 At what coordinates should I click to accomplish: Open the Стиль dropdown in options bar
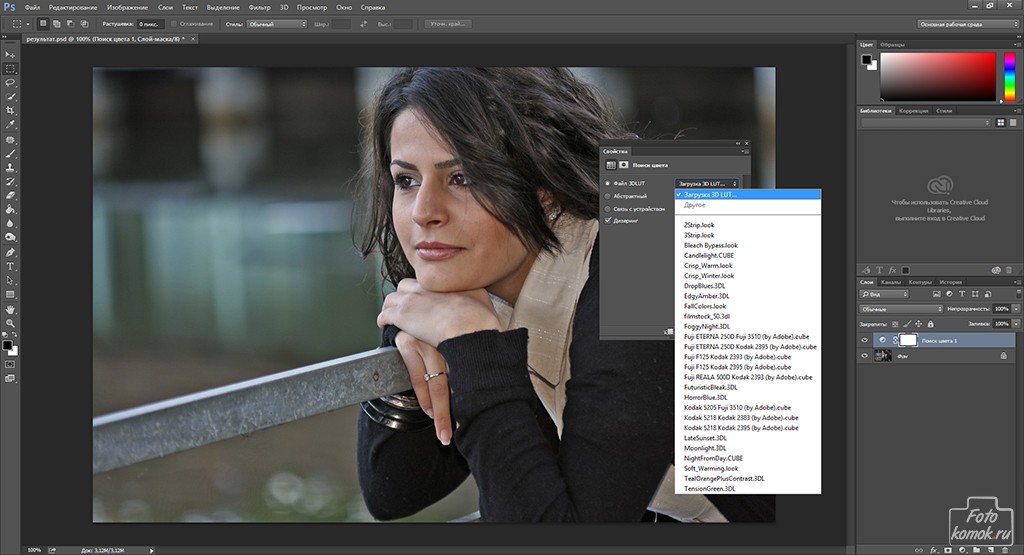pyautogui.click(x=277, y=23)
